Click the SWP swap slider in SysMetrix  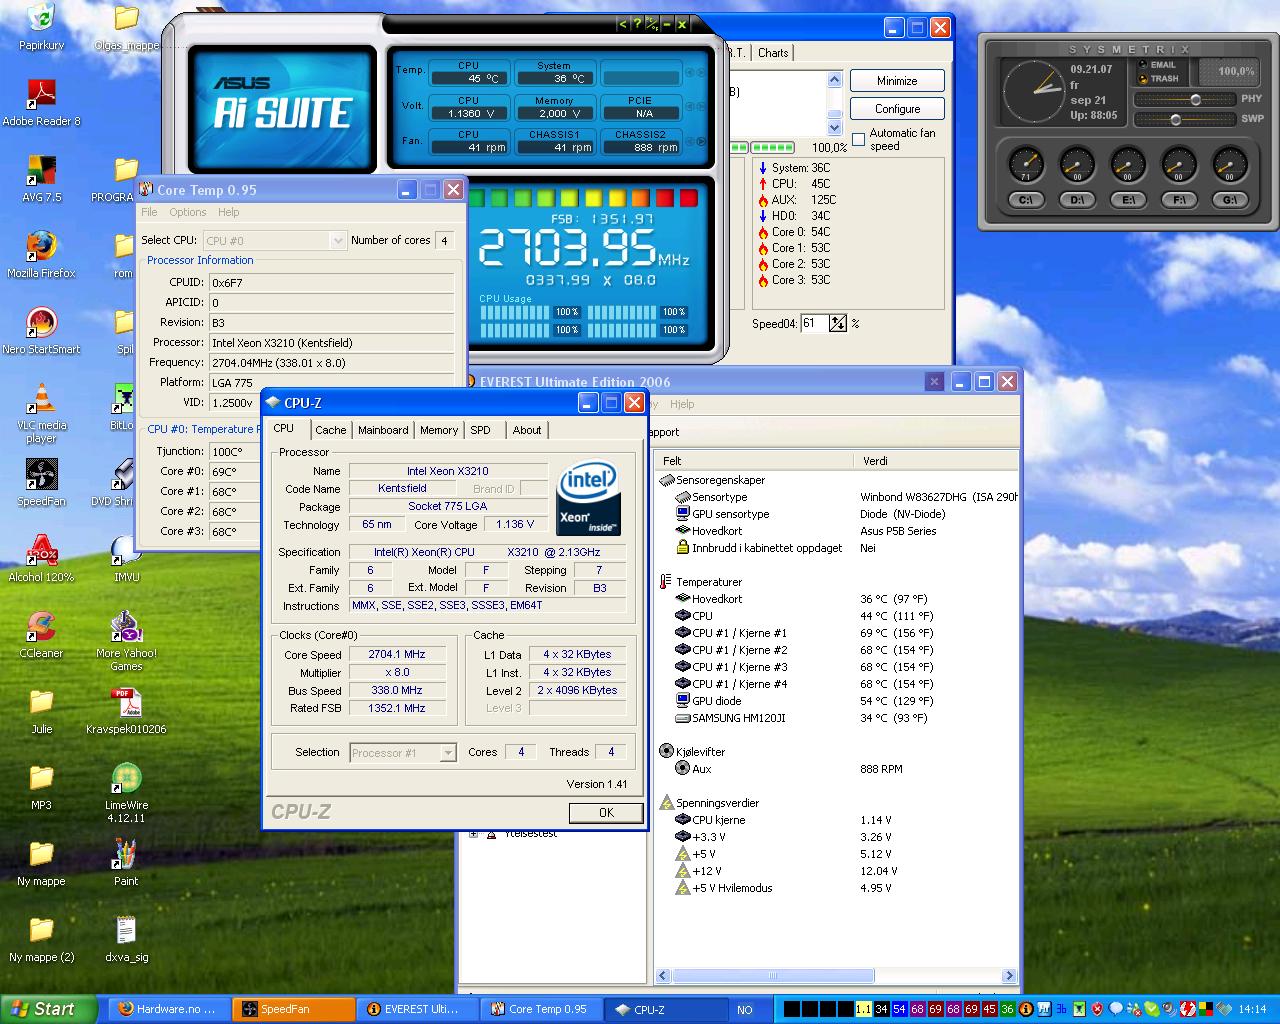pyautogui.click(x=1185, y=119)
